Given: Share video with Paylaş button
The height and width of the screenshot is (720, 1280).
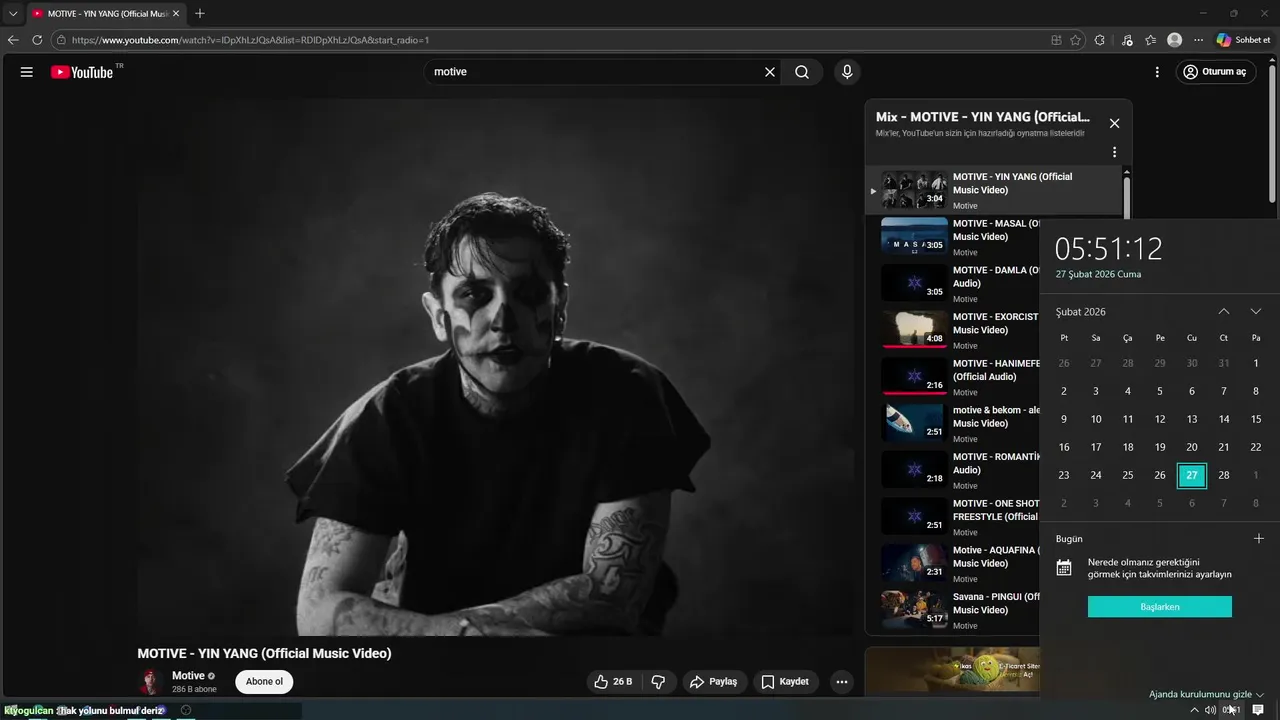Looking at the screenshot, I should pyautogui.click(x=713, y=682).
